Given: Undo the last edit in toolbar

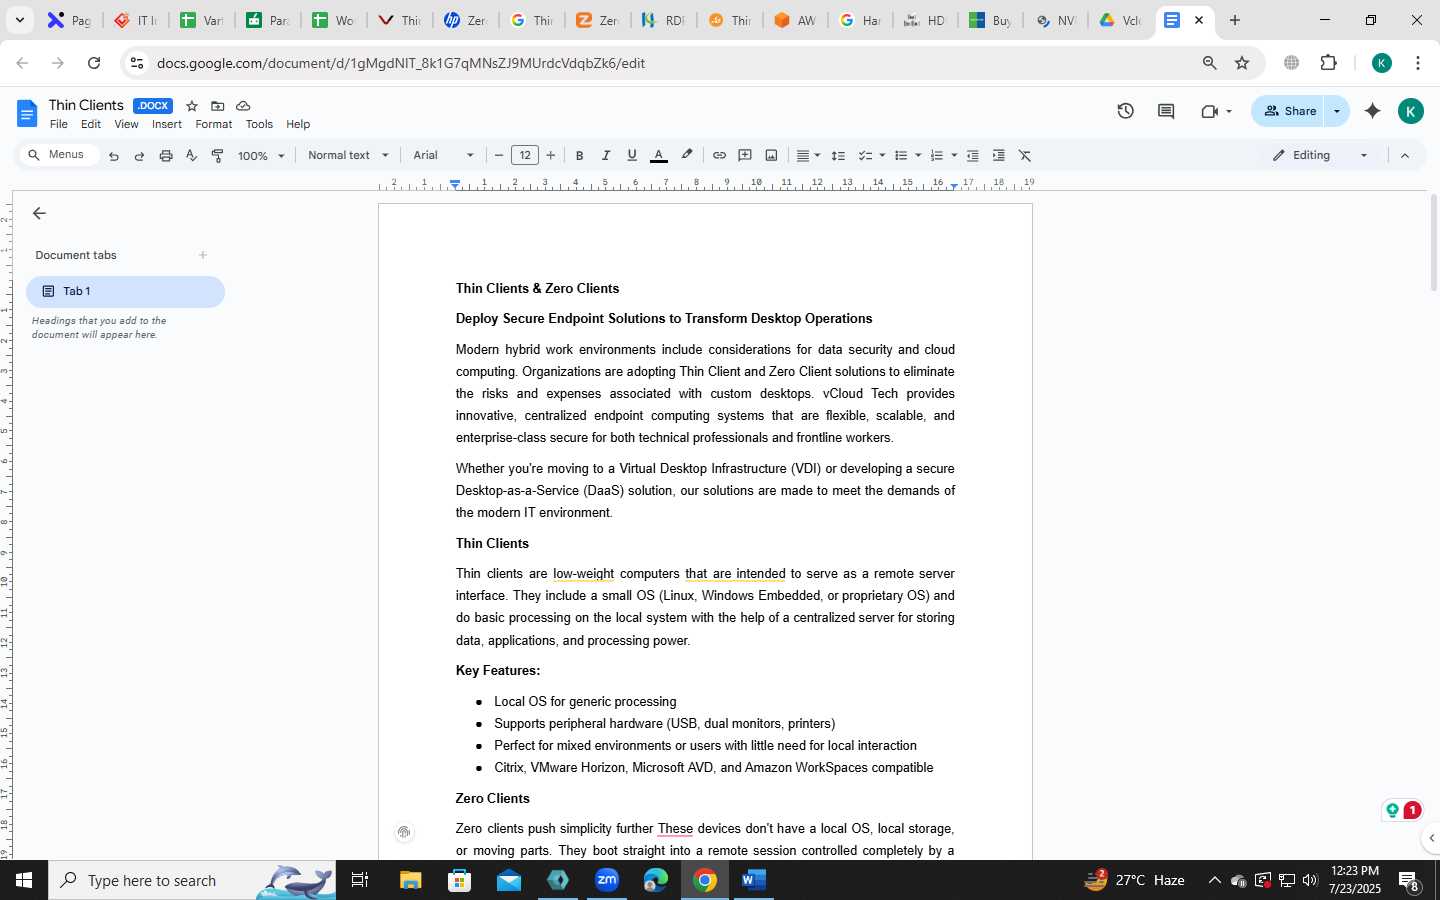Looking at the screenshot, I should (x=114, y=156).
